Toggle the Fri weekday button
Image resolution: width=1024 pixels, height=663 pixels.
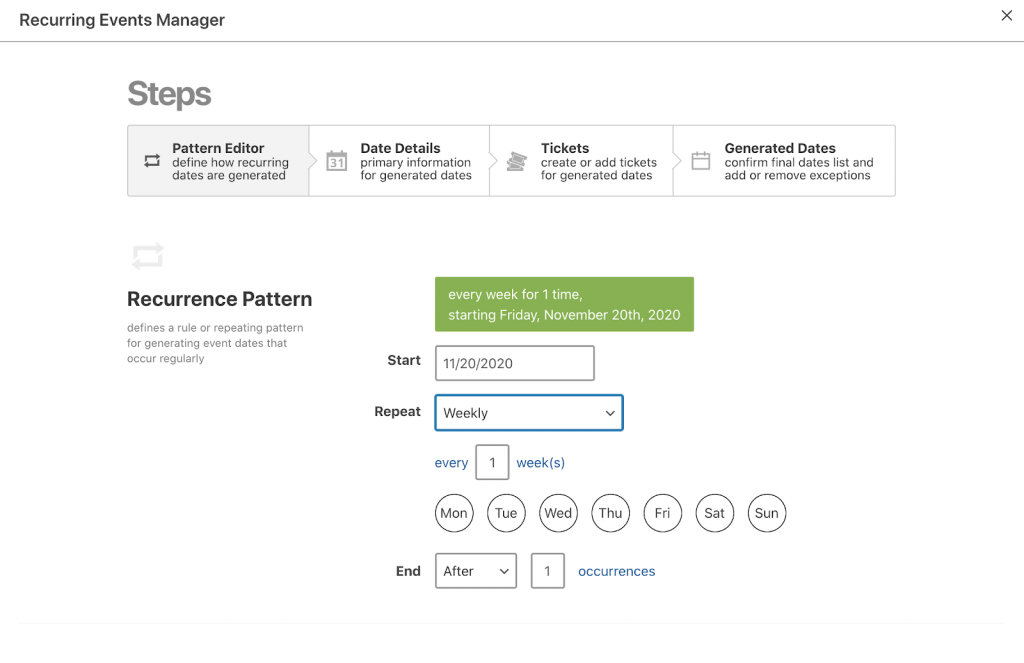663,513
